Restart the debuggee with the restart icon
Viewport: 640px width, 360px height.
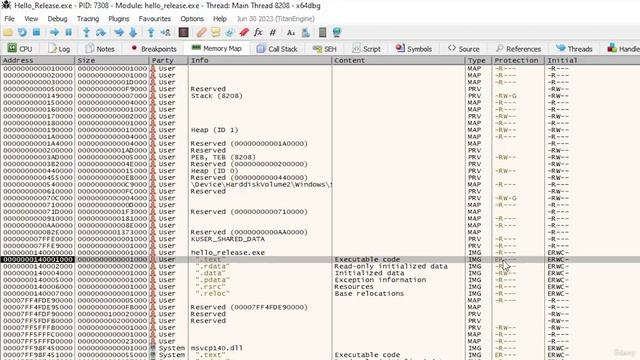pos(22,32)
